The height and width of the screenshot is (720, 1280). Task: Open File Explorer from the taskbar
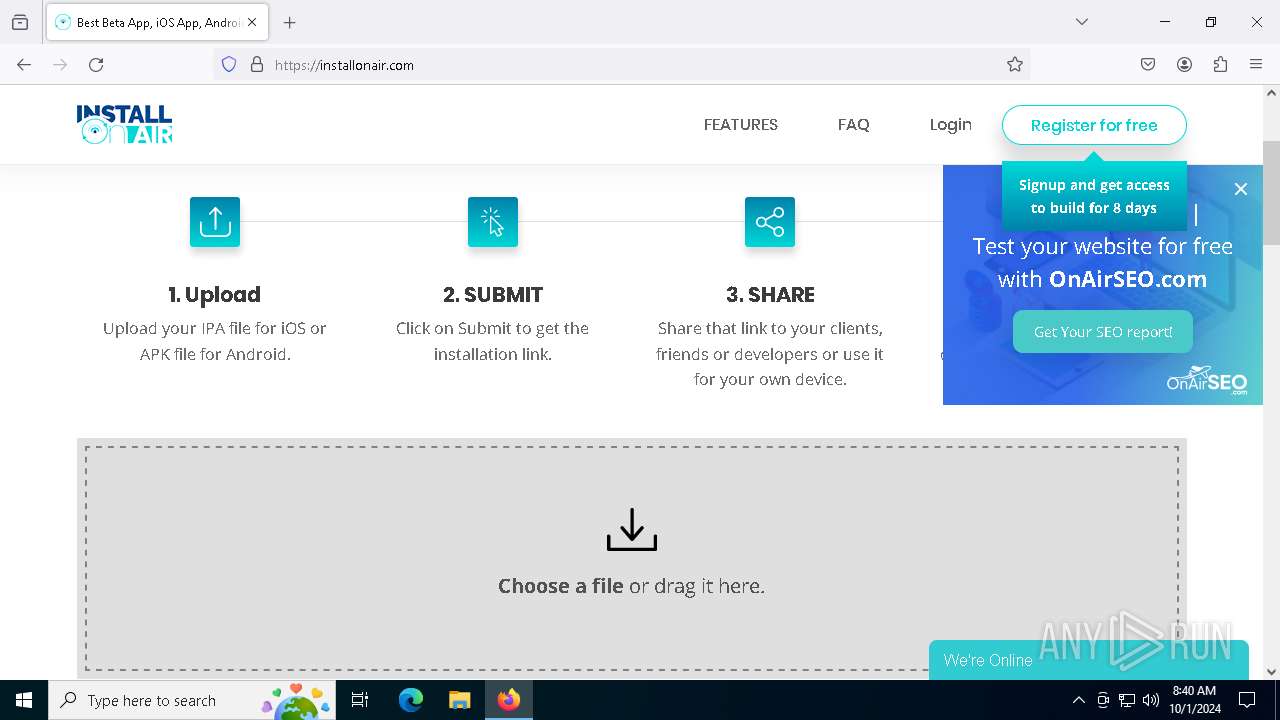(x=459, y=700)
